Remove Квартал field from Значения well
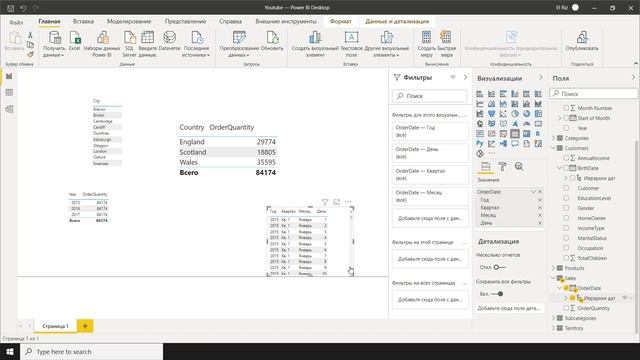 pyautogui.click(x=540, y=208)
